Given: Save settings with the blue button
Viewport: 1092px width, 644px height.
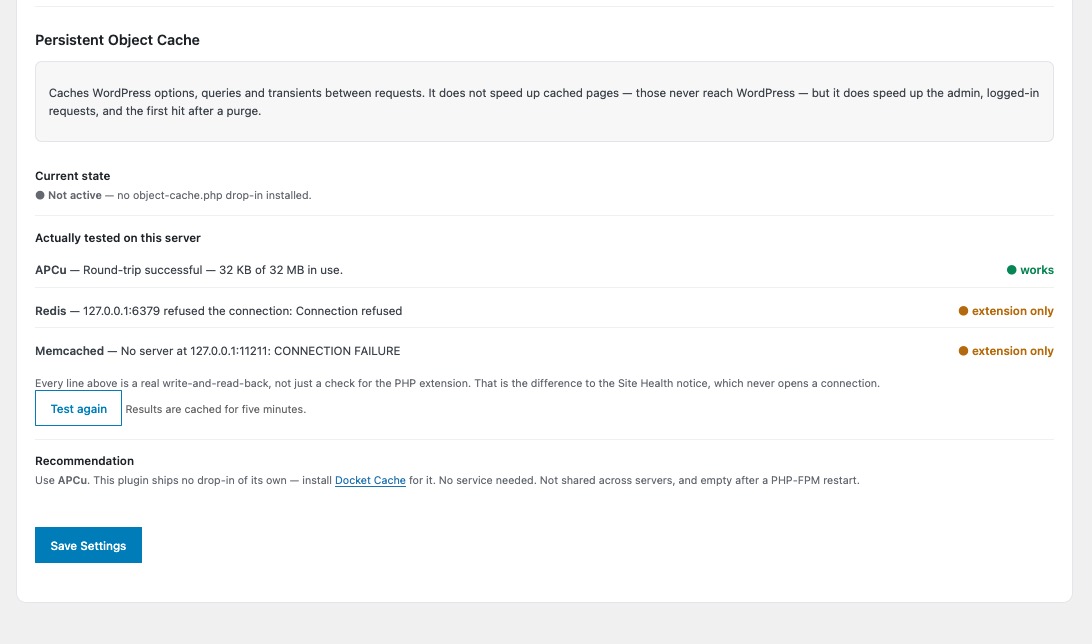Looking at the screenshot, I should point(88,545).
